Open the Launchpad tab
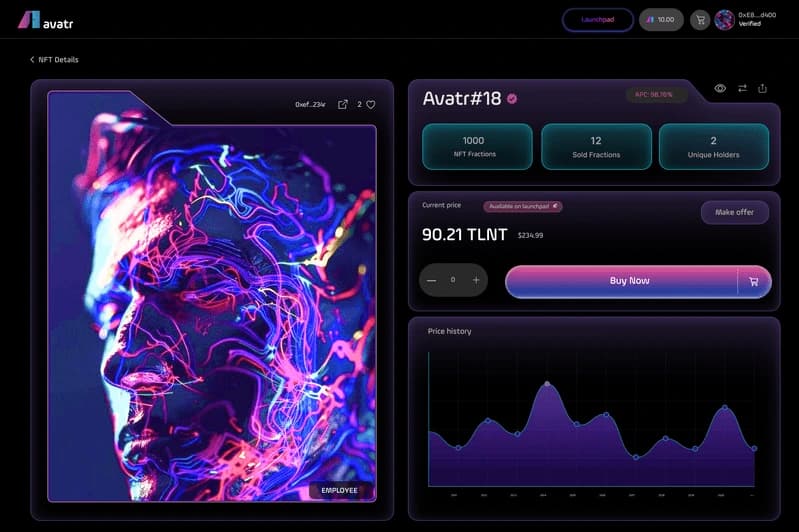 pos(598,19)
